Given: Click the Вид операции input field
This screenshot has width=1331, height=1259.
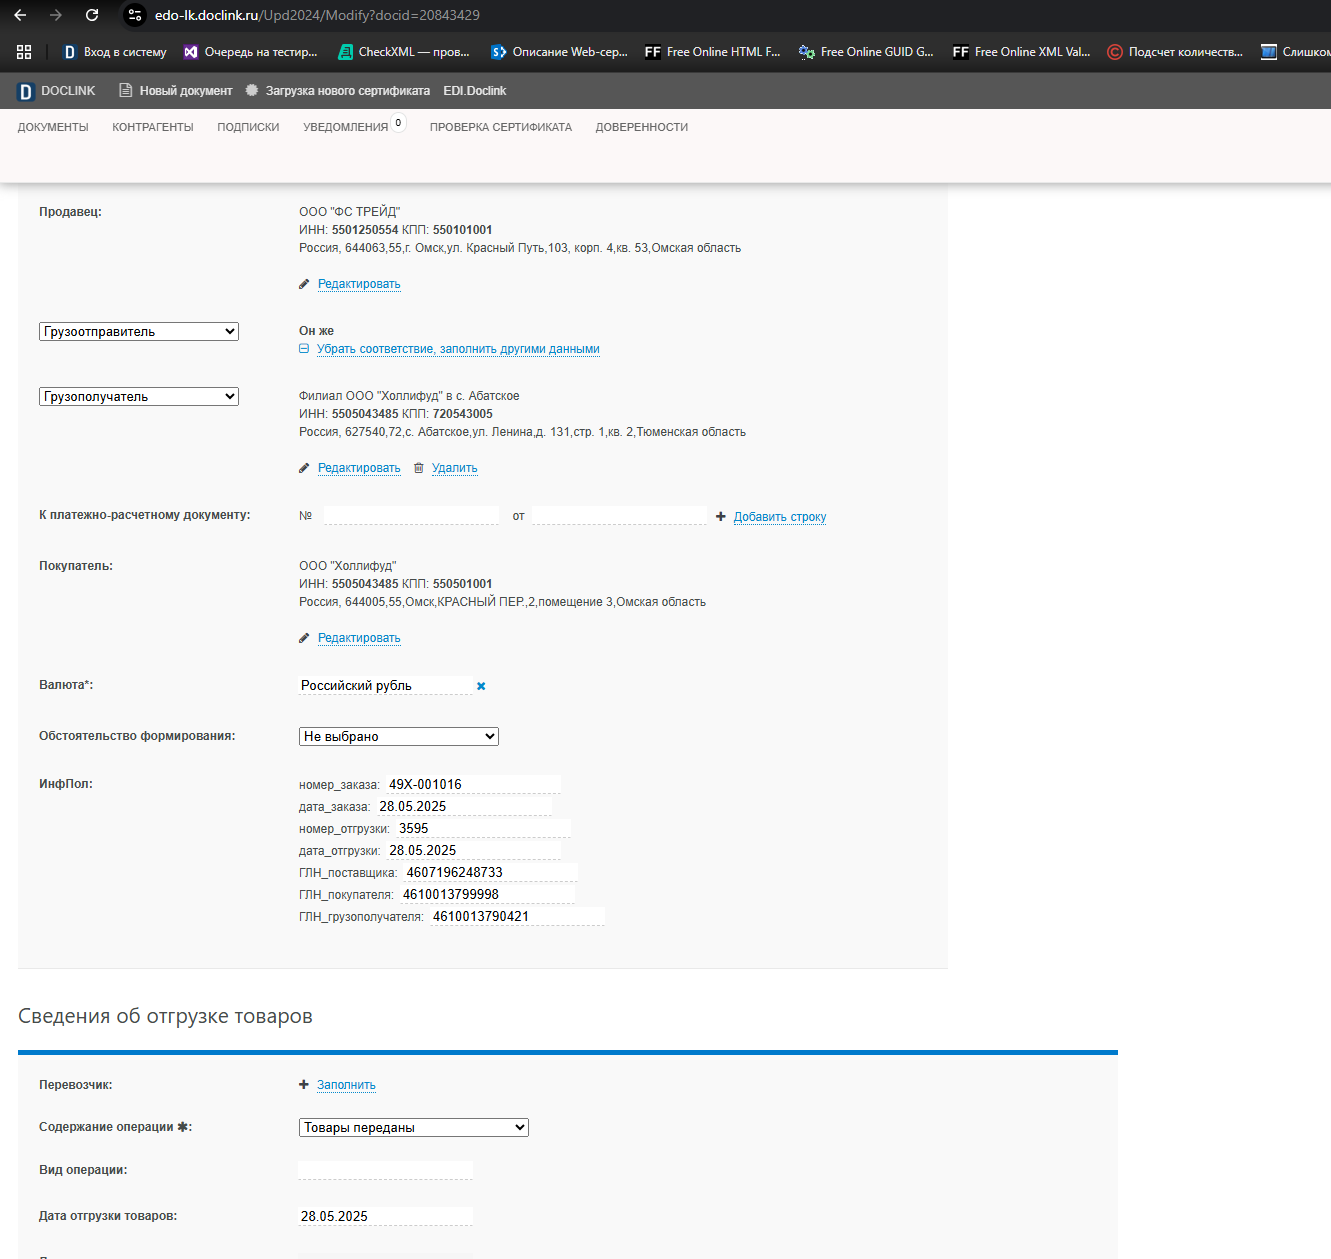Looking at the screenshot, I should [x=385, y=1170].
